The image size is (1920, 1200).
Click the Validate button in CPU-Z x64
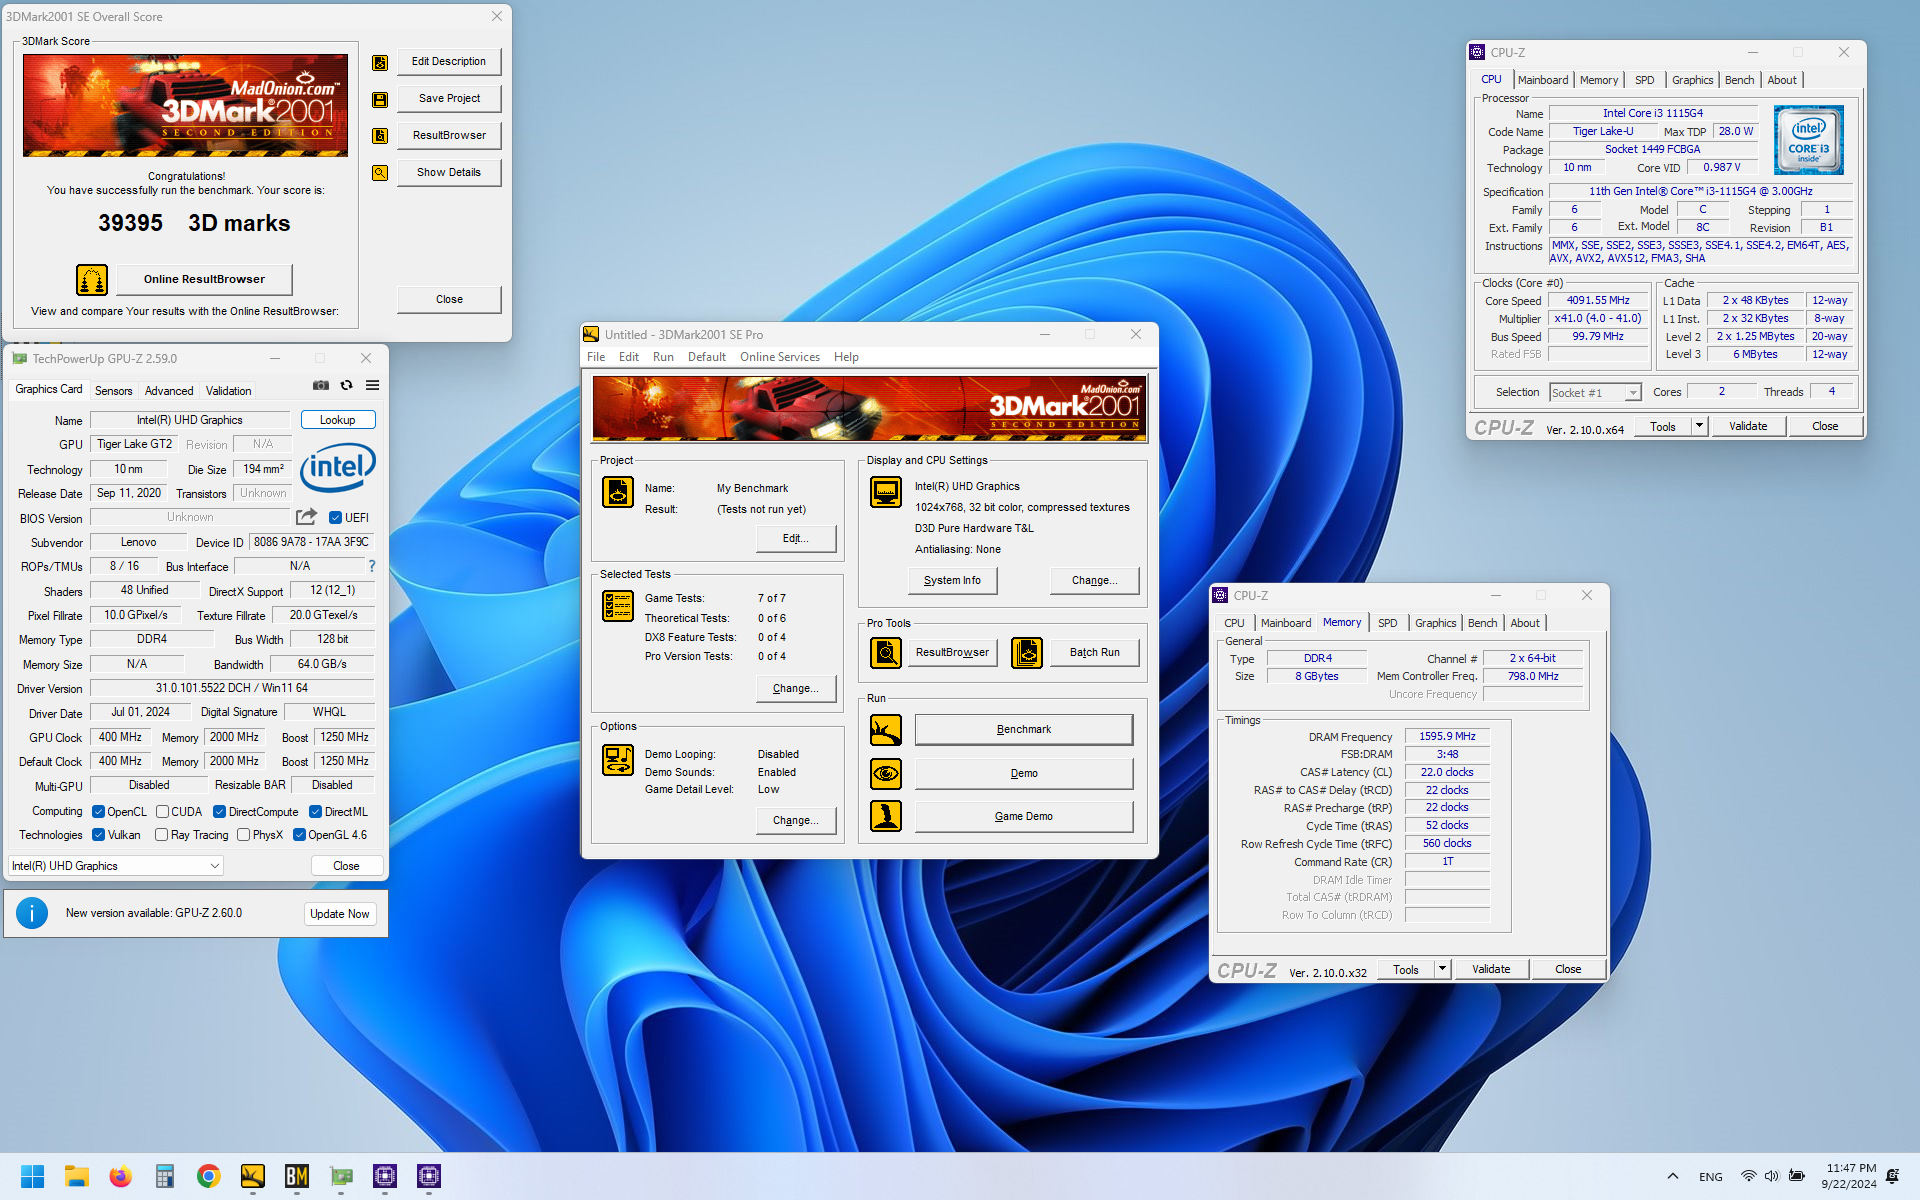pos(1747,426)
